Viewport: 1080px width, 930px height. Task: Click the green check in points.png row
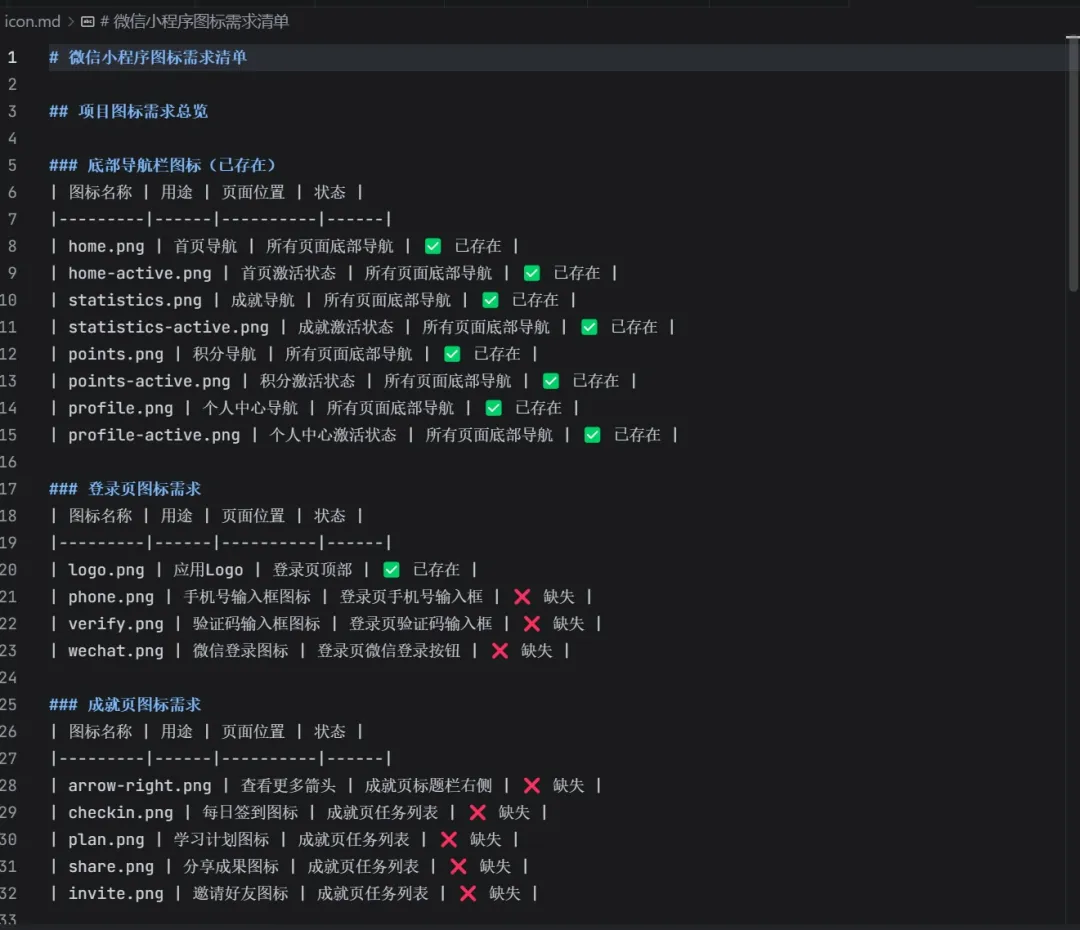[x=452, y=354]
